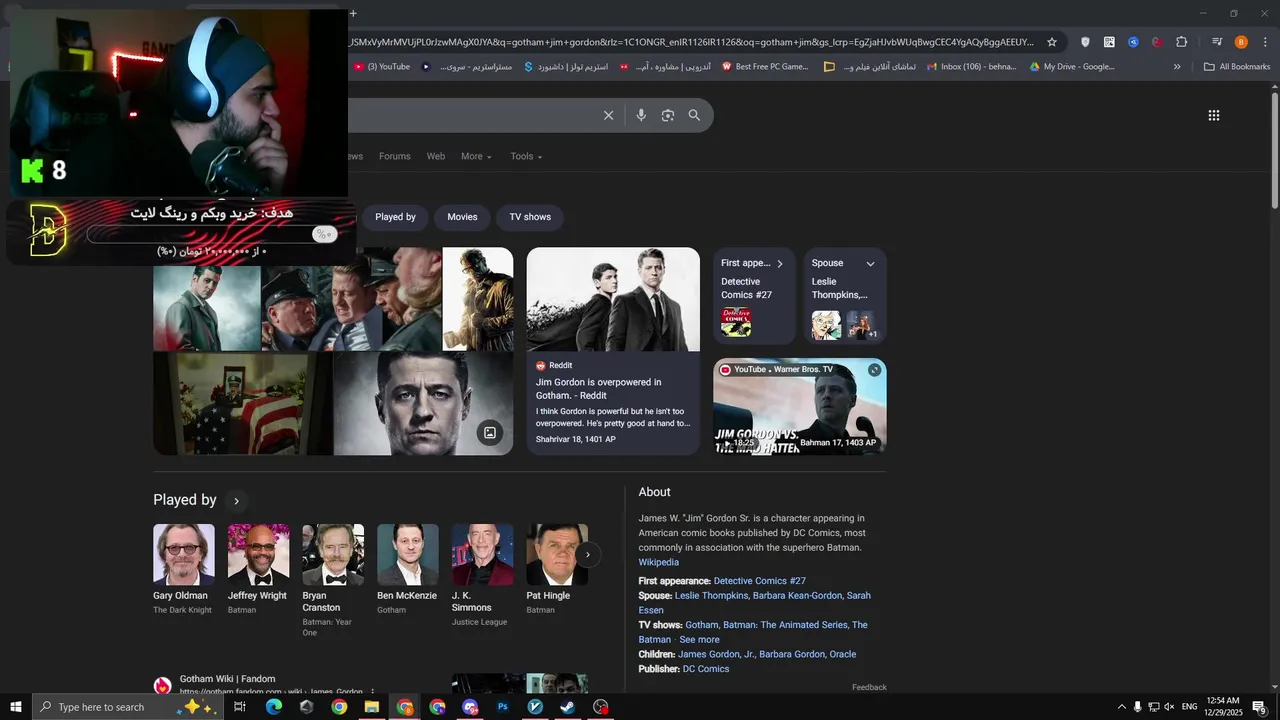Open the notification center icon
Viewport: 1280px width, 720px height.
[1259, 707]
